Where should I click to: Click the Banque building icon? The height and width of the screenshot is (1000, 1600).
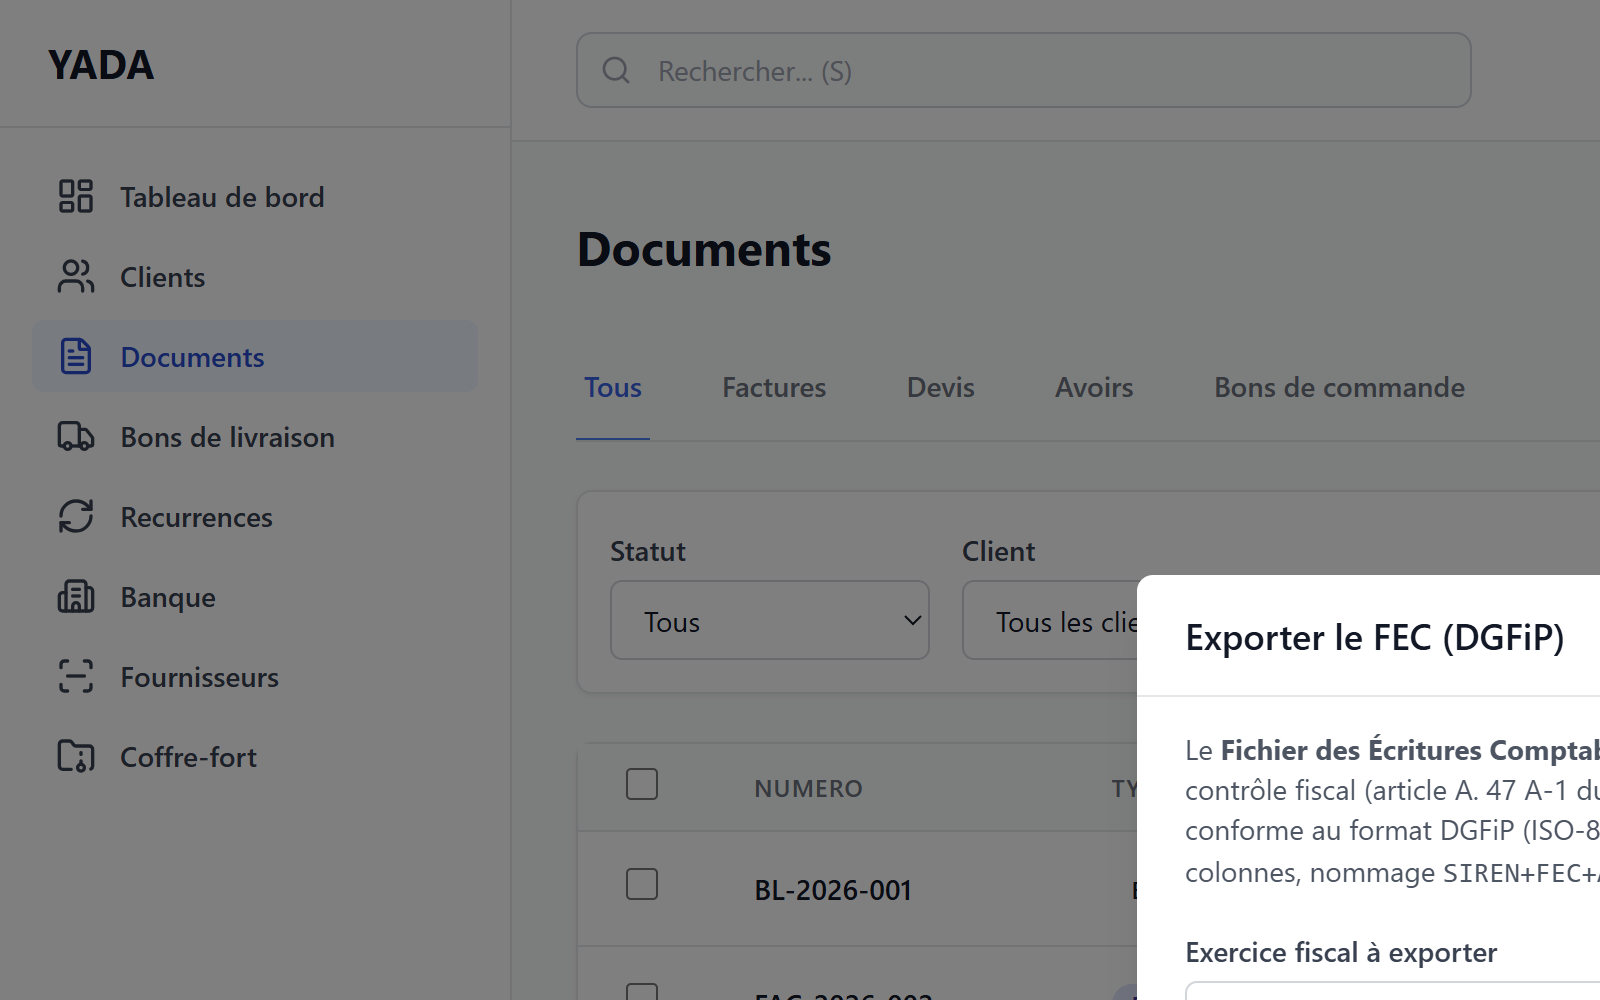76,596
